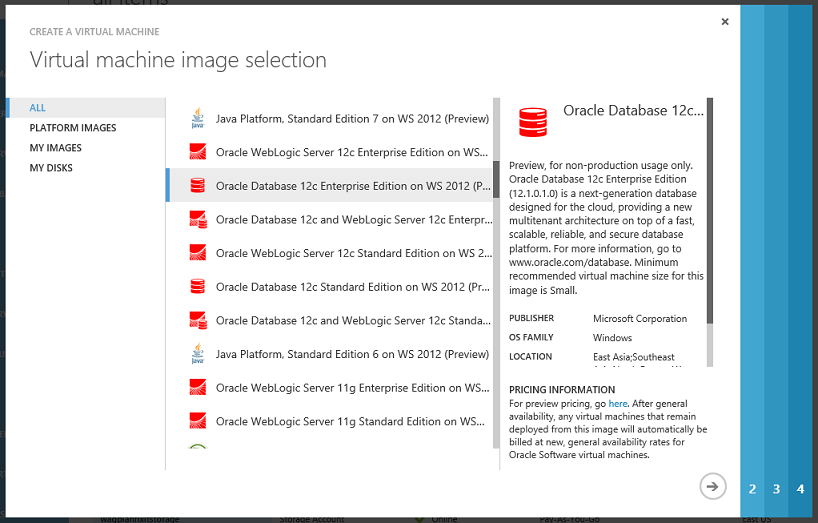Click the 'East Asia;Southeast' location value
This screenshot has height=523, width=818.
[x=633, y=357]
